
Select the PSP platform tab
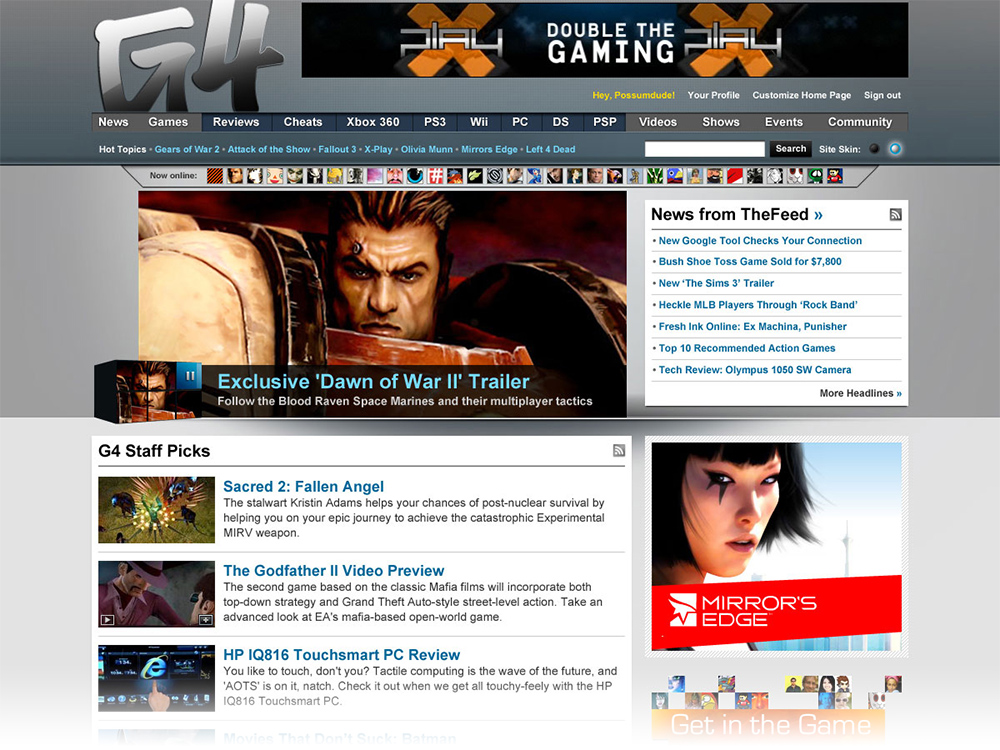(605, 122)
